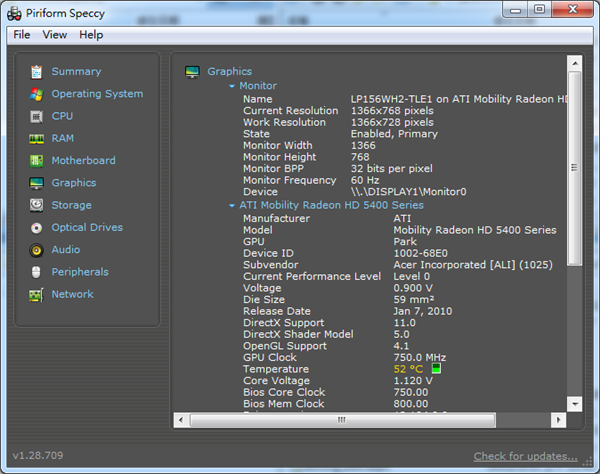Open the File menu

pos(22,35)
